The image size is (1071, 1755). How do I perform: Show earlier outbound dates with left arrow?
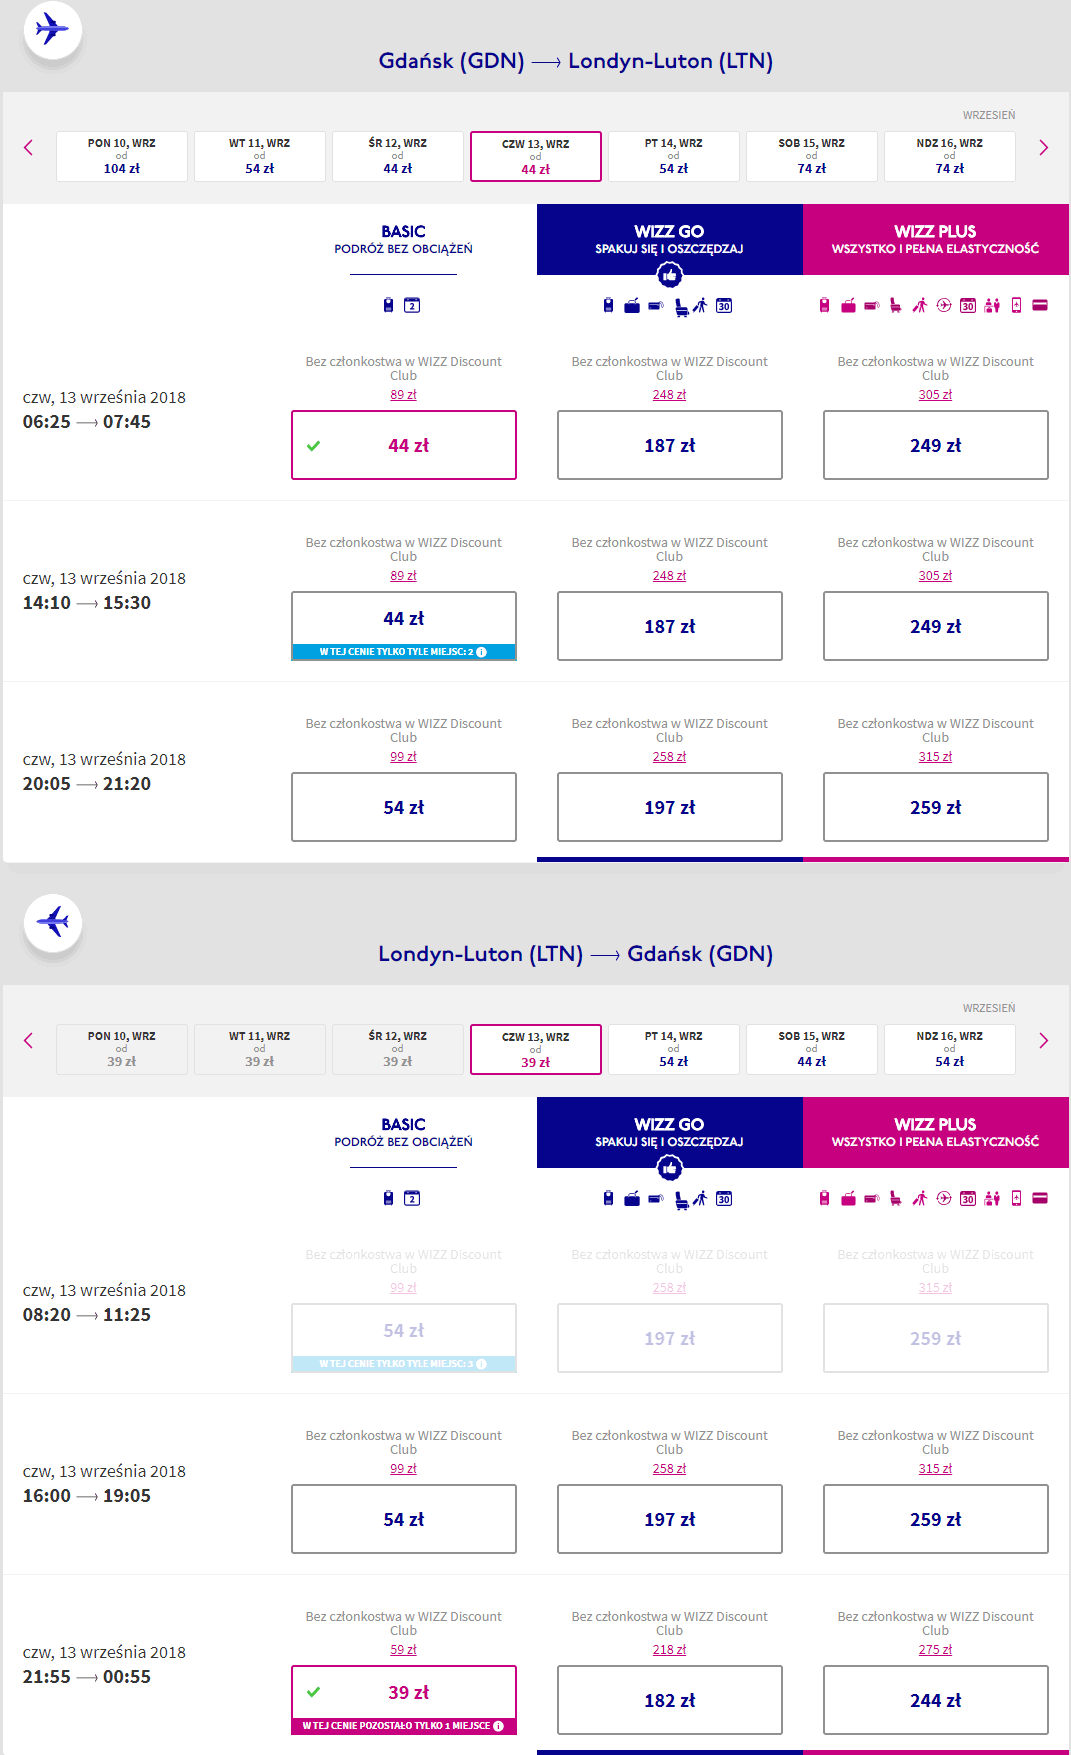[x=28, y=148]
